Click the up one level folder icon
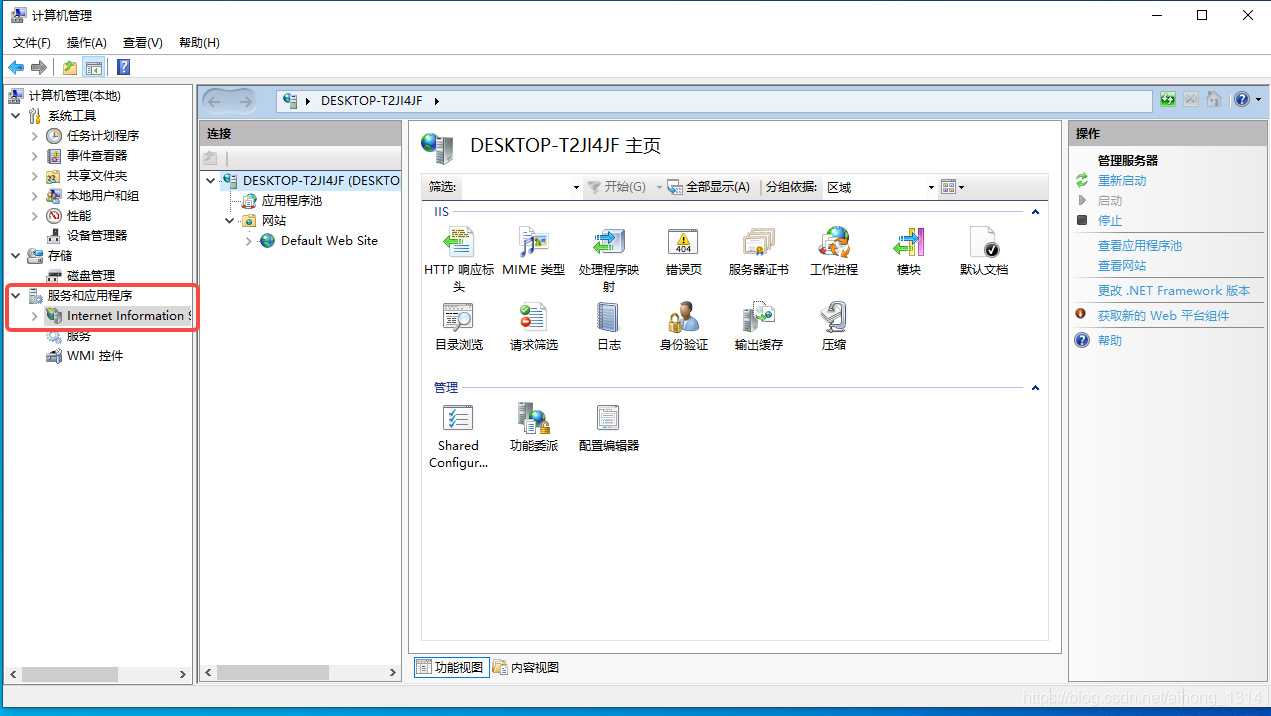 pos(70,67)
